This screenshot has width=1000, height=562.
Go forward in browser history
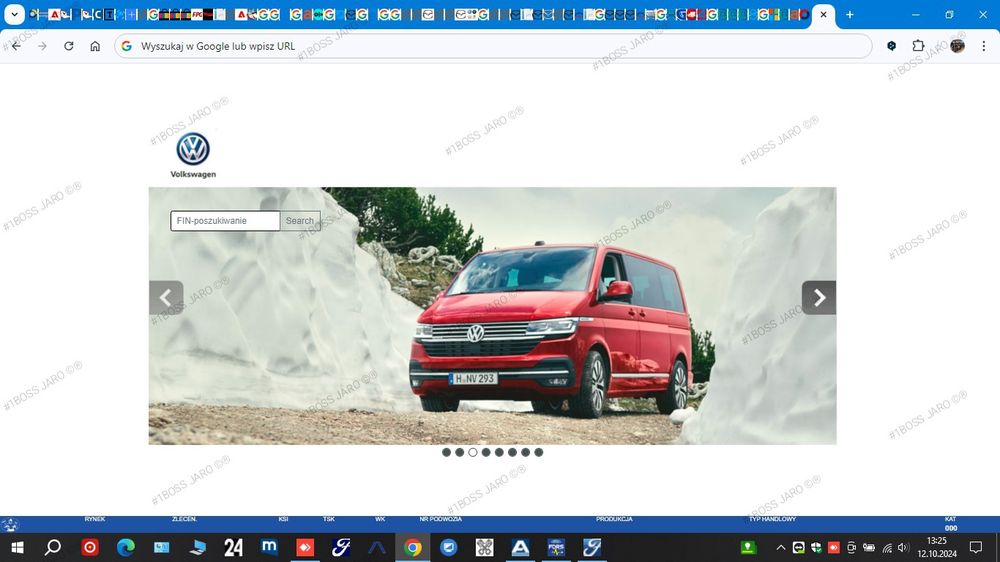coord(42,46)
